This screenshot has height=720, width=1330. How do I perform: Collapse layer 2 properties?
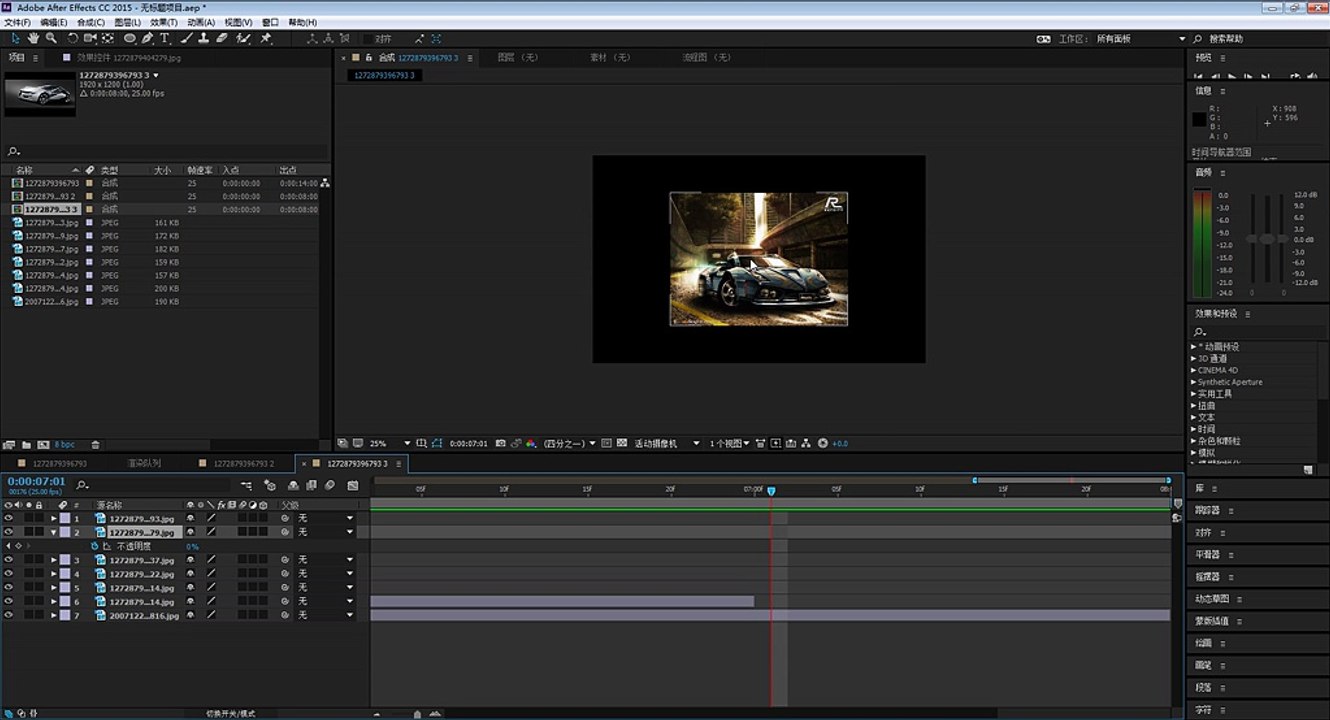pyautogui.click(x=54, y=533)
